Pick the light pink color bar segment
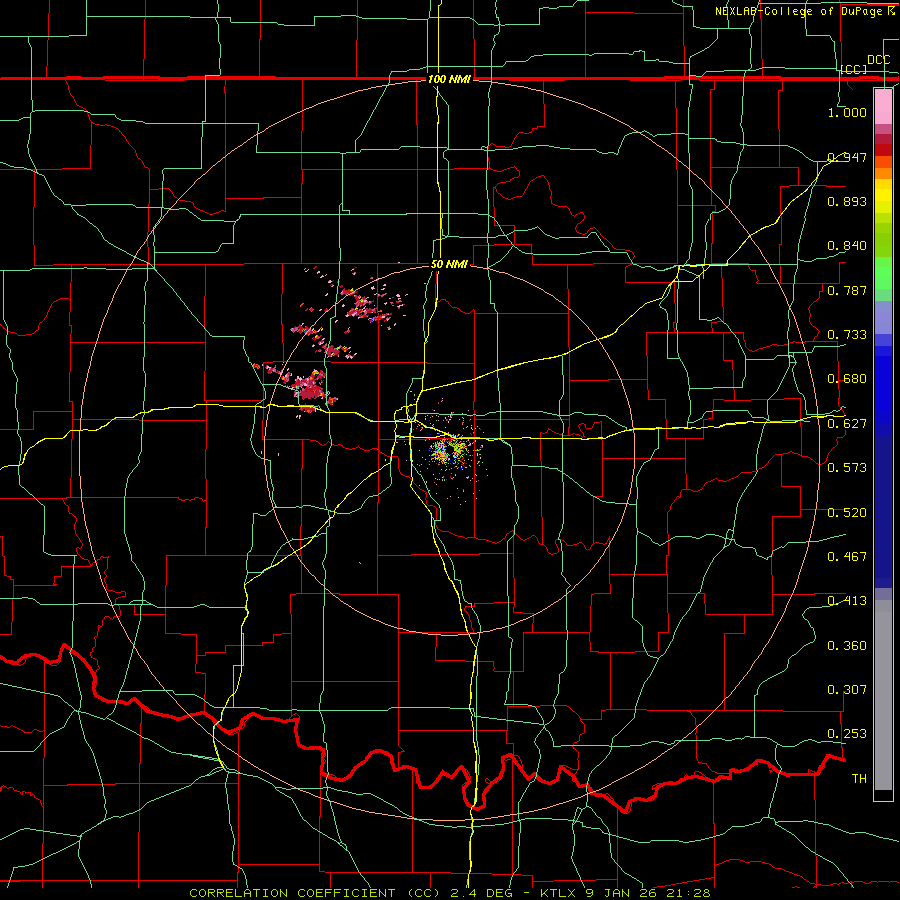The width and height of the screenshot is (900, 900). point(883,106)
